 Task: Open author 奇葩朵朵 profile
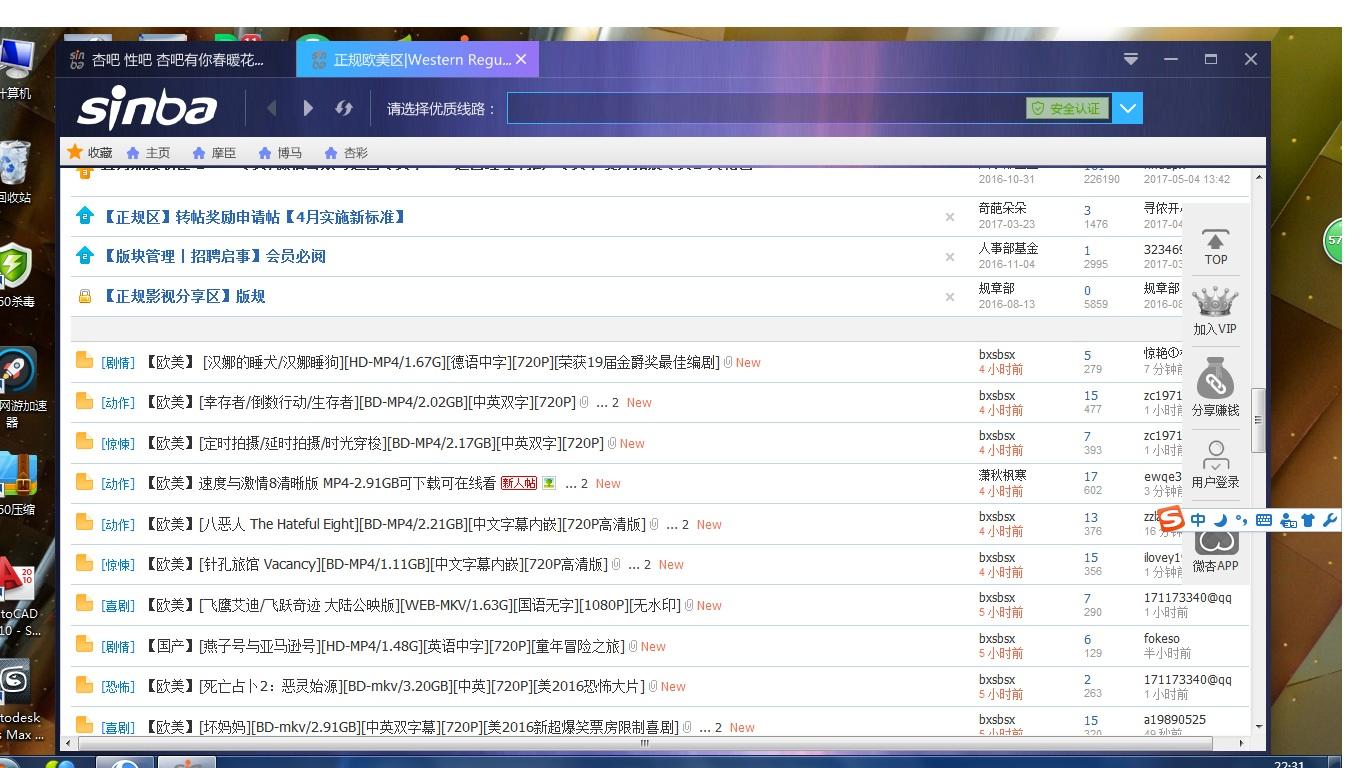(1003, 209)
